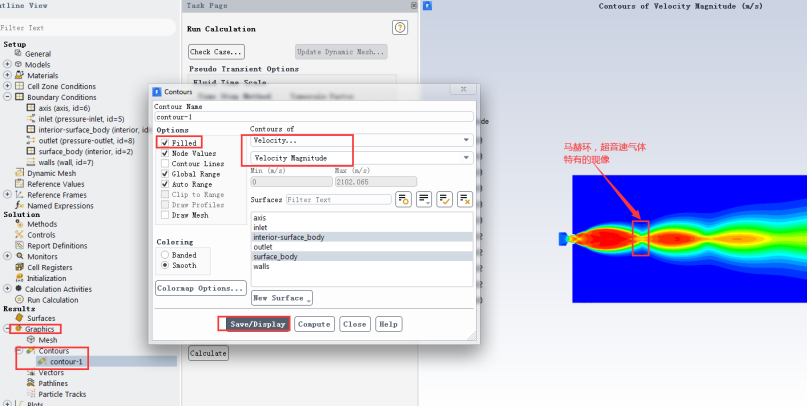Click the Initialization icon

point(20,278)
